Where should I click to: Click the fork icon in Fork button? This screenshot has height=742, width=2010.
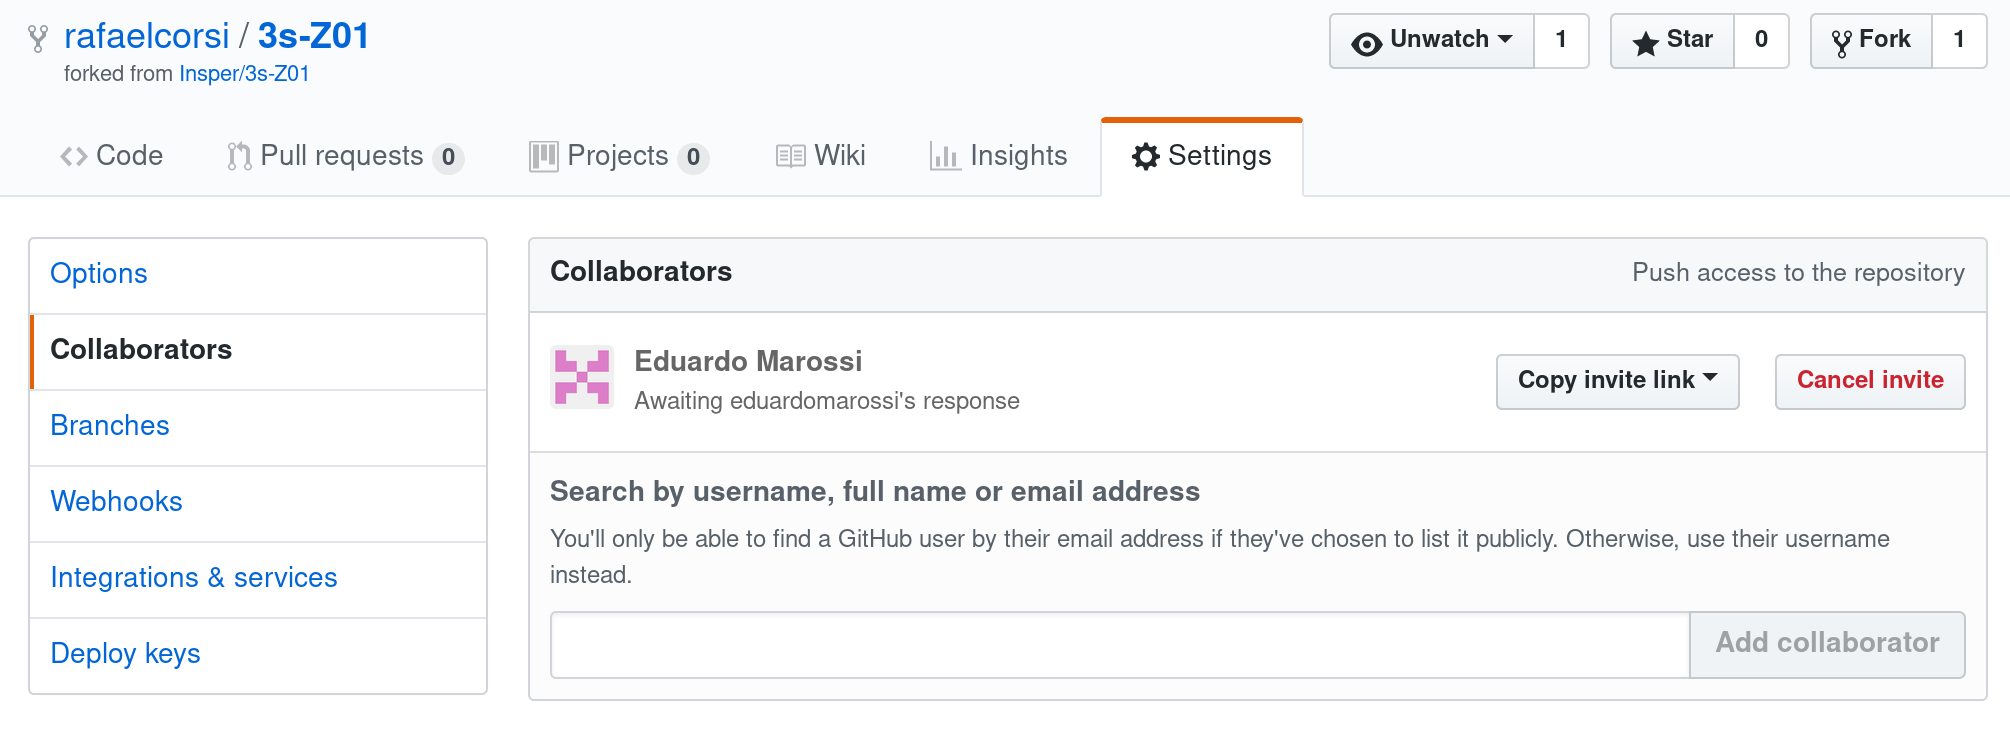tap(1841, 43)
